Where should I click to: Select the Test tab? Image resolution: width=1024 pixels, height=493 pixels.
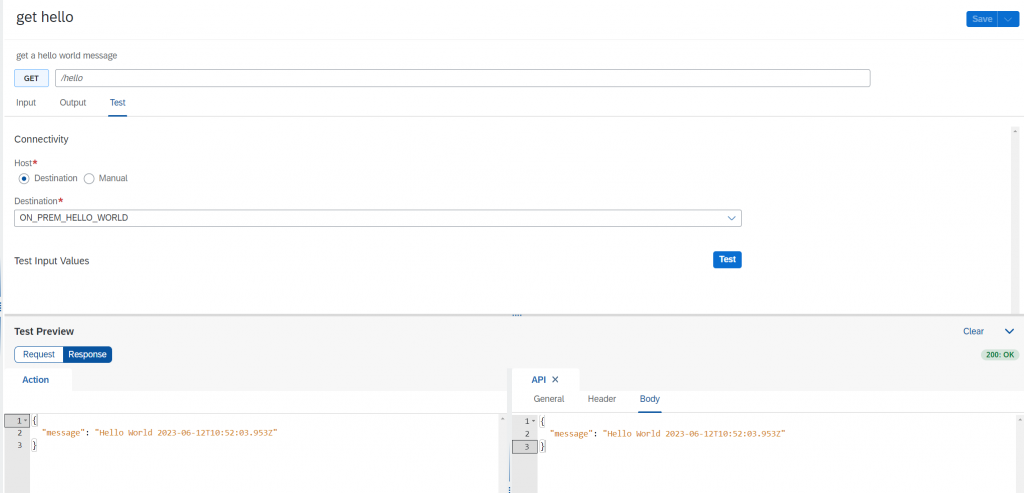[x=118, y=103]
